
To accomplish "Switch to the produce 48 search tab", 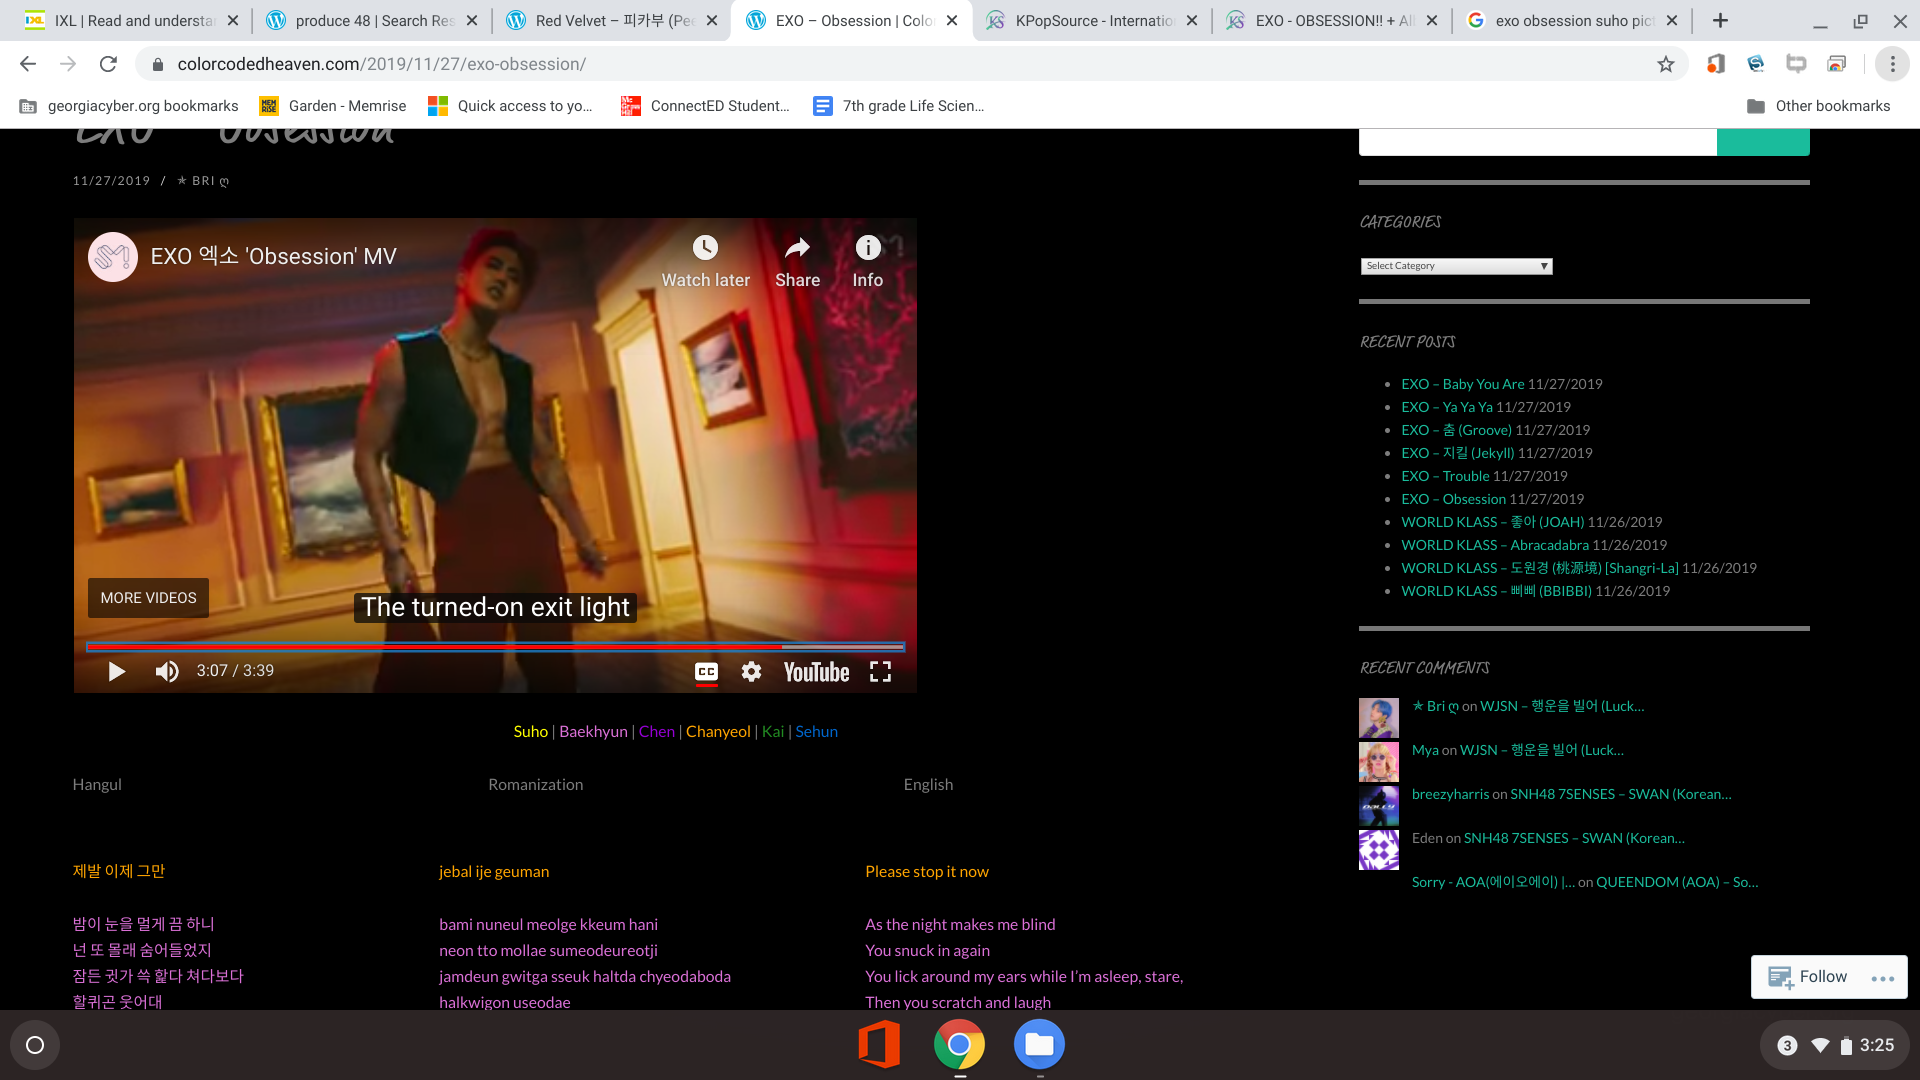I will point(372,20).
